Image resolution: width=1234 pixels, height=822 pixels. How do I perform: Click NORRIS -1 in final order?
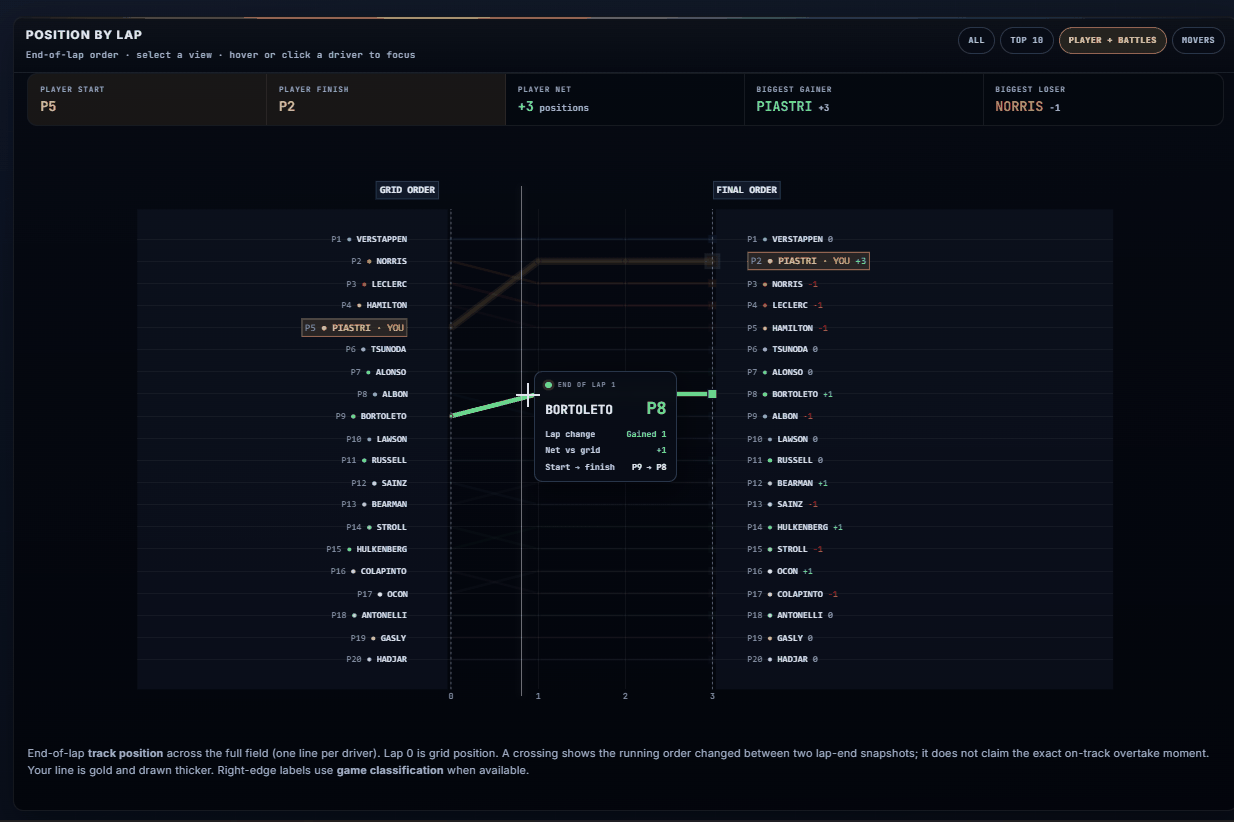click(x=783, y=284)
